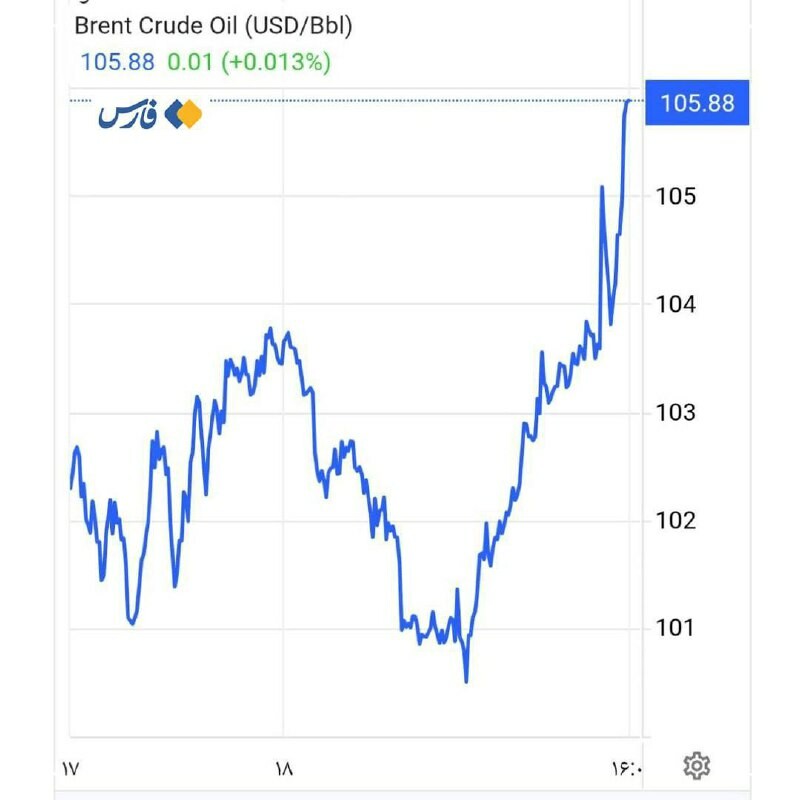Click the 105 price axis label

tap(675, 195)
